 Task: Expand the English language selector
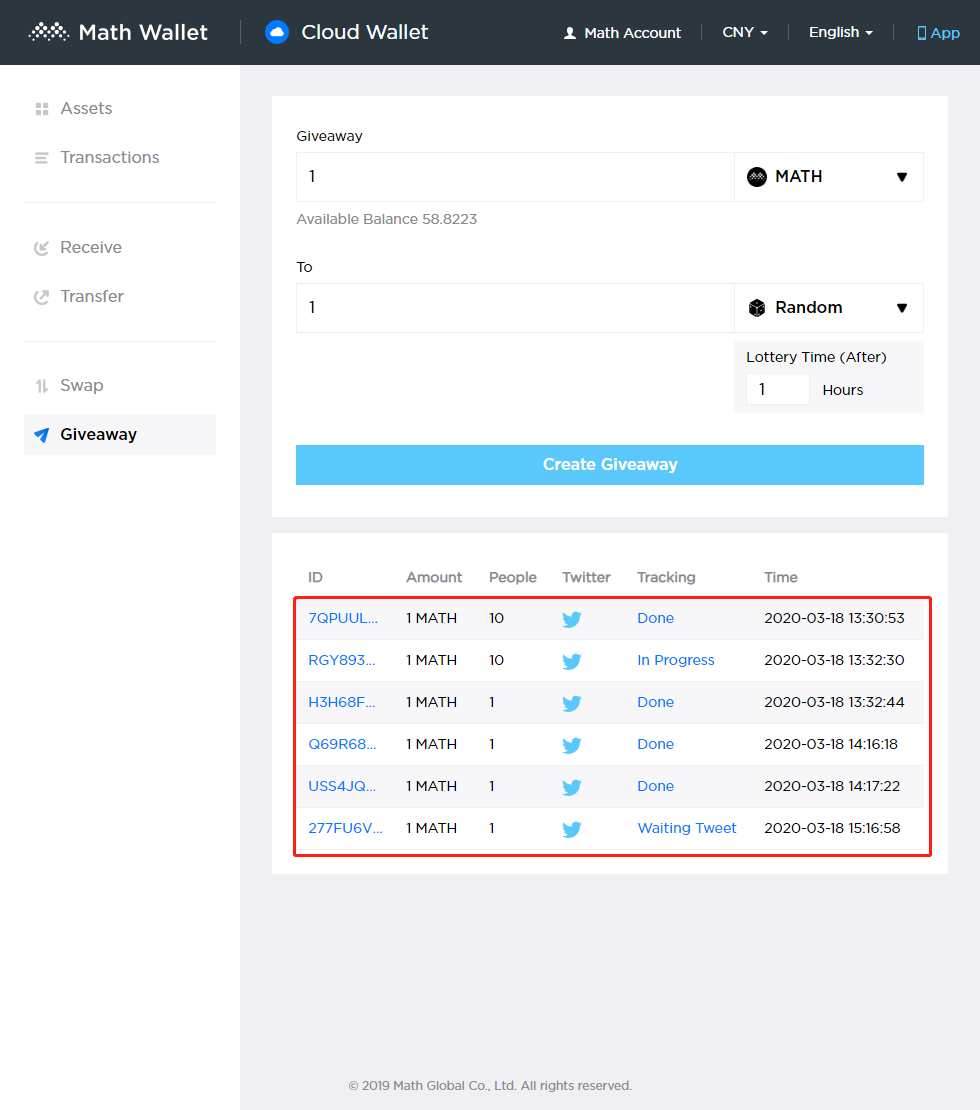(840, 32)
